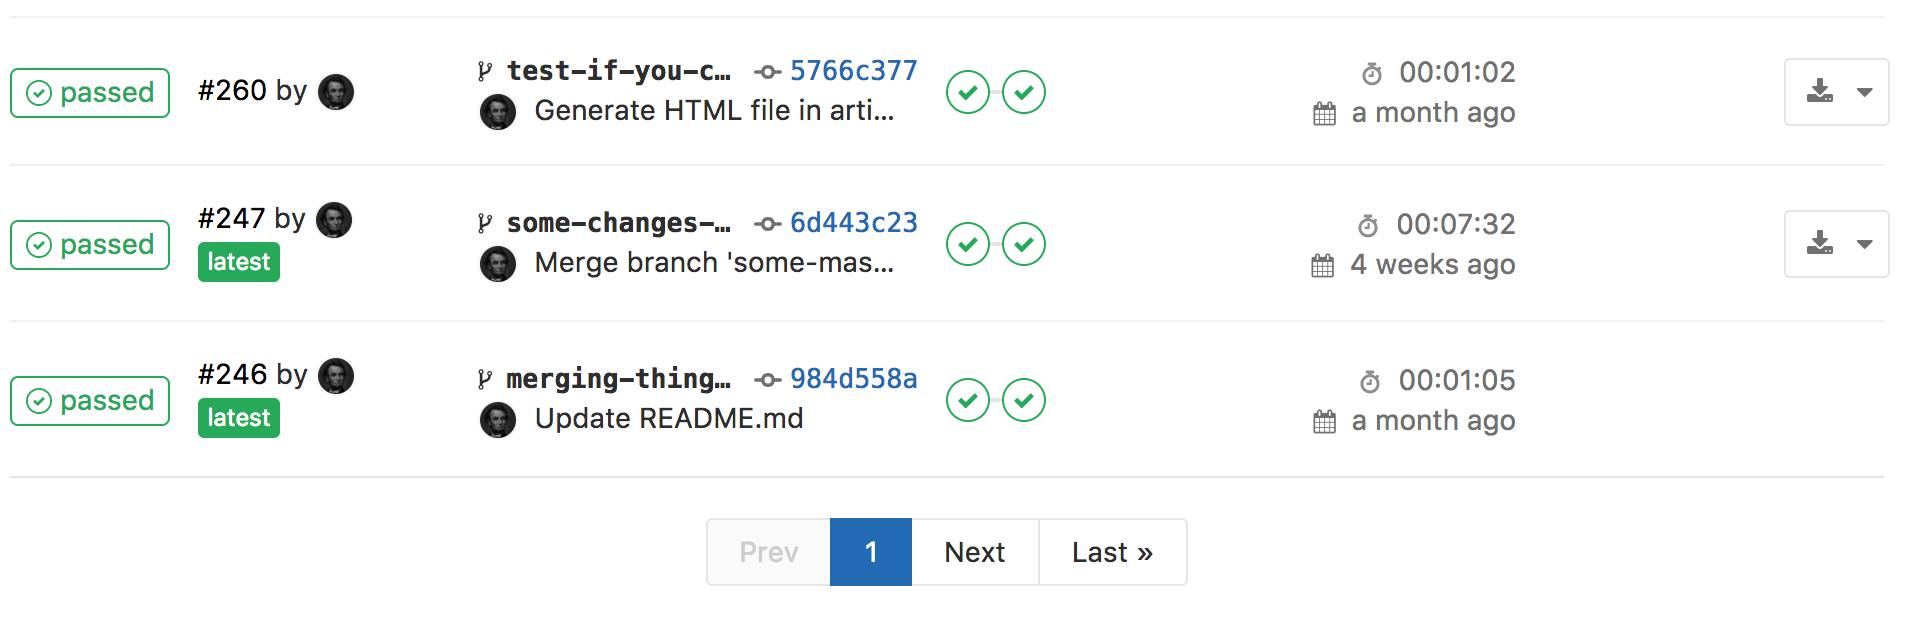Click passed status badge for pipeline #246
The height and width of the screenshot is (620, 1914).
point(90,401)
